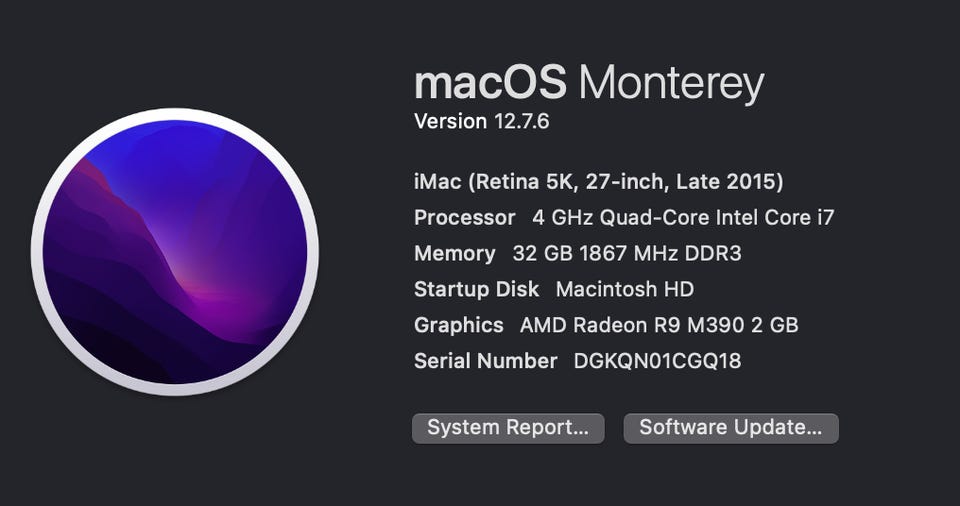The height and width of the screenshot is (506, 960).
Task: Select the AMD Radeon R9 M390 value
Action: click(635, 325)
